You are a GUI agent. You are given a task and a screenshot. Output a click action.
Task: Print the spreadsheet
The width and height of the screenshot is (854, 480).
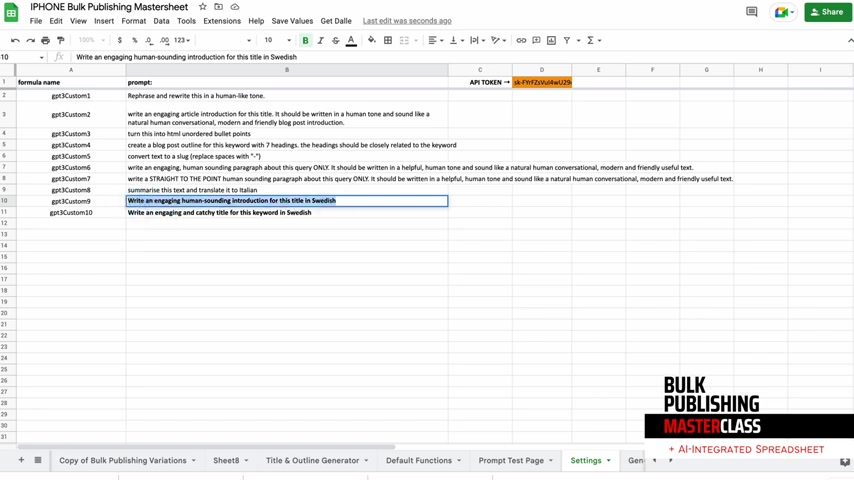(46, 40)
